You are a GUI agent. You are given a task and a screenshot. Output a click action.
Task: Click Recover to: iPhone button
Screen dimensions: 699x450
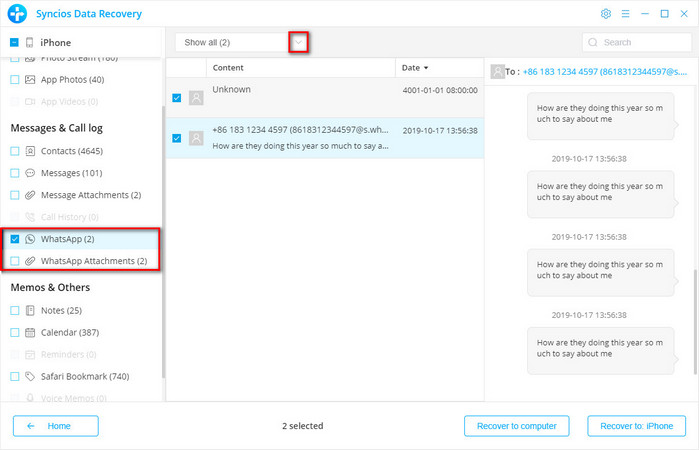637,426
